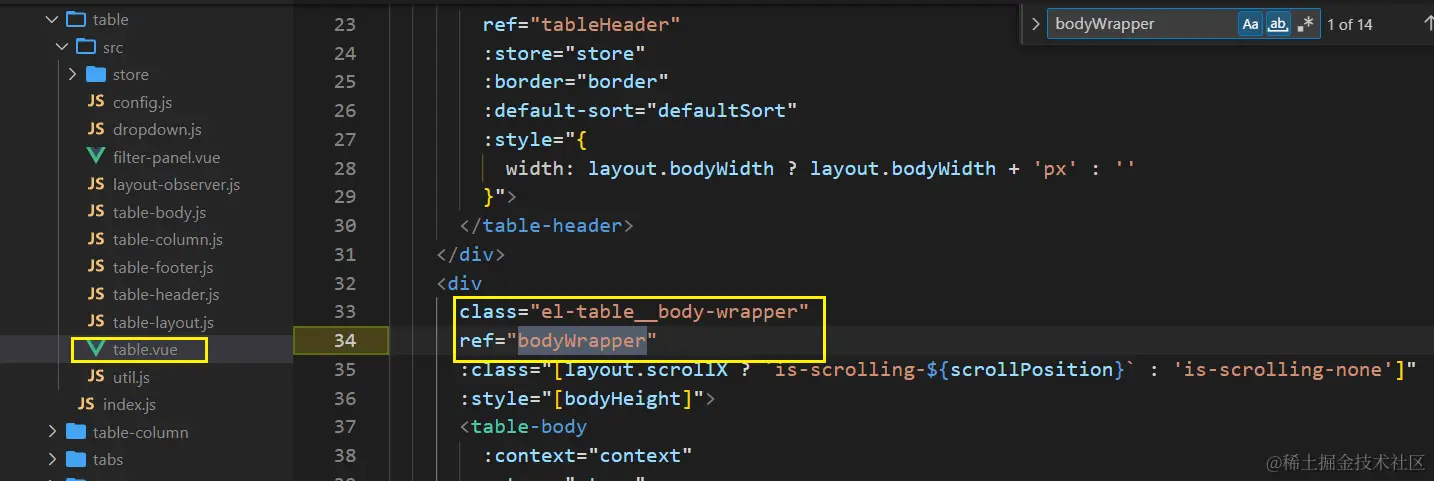Toggle Use Regular Expression option
The height and width of the screenshot is (481, 1434).
(x=1305, y=24)
